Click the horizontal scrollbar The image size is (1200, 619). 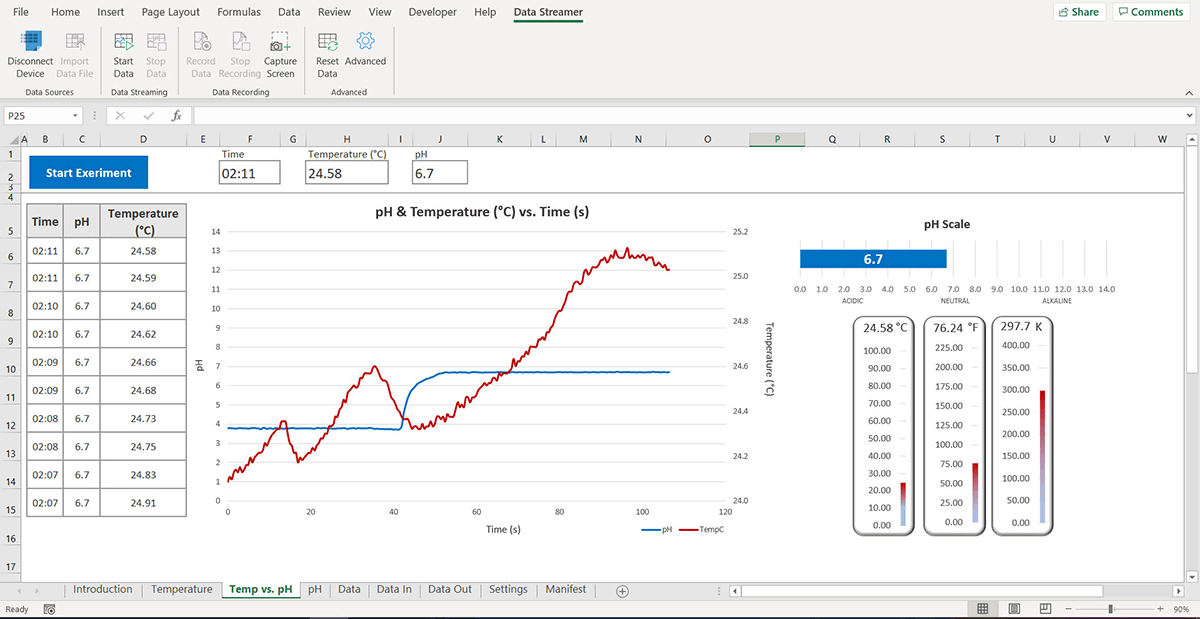925,591
